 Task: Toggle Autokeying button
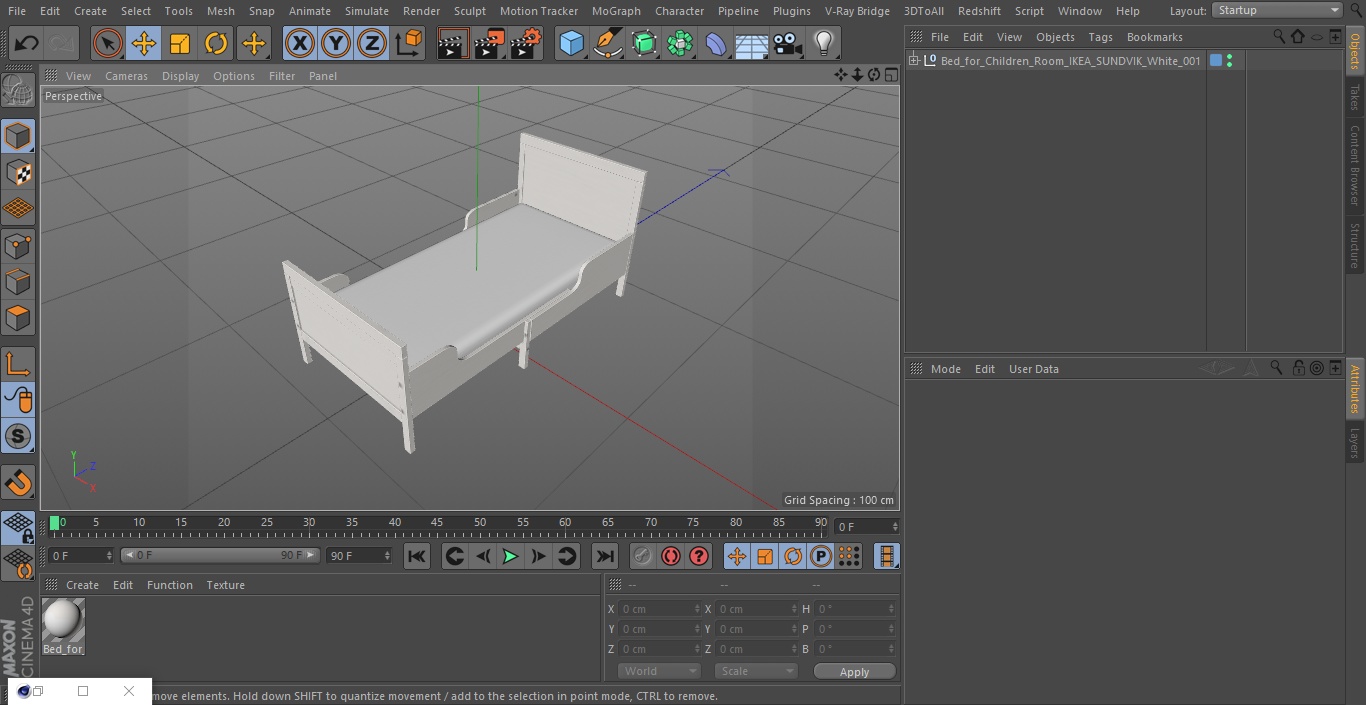click(671, 556)
